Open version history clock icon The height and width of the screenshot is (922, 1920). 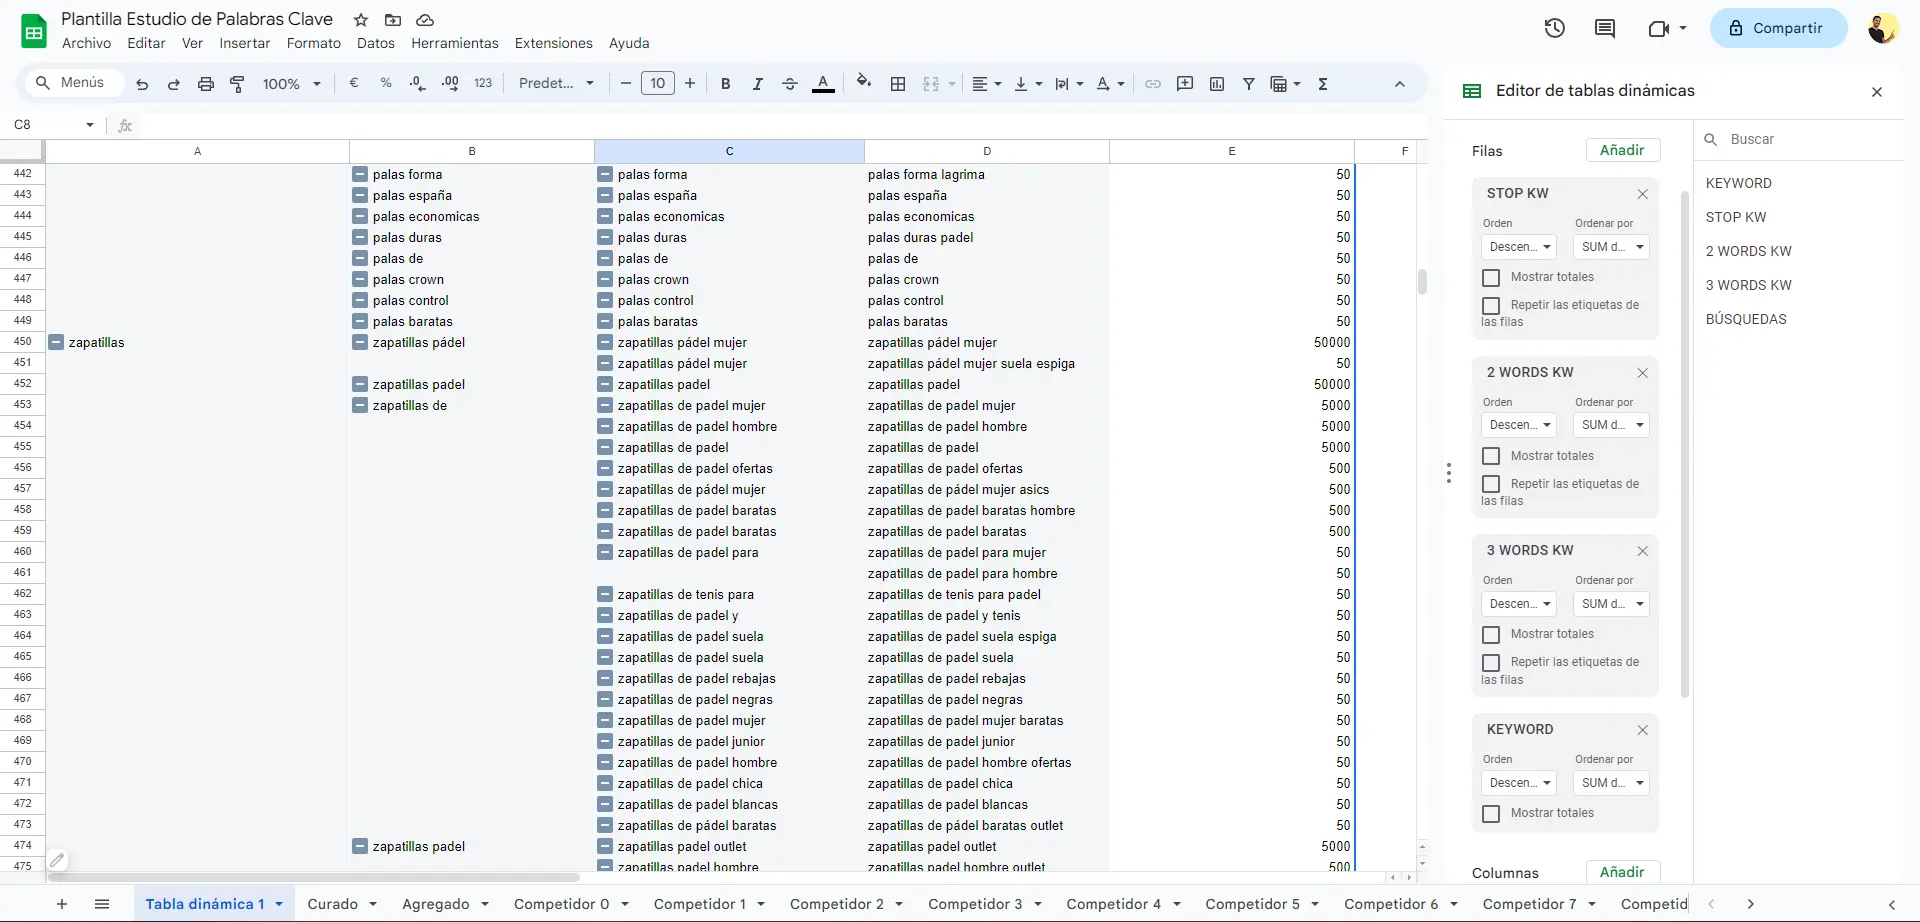click(1554, 28)
